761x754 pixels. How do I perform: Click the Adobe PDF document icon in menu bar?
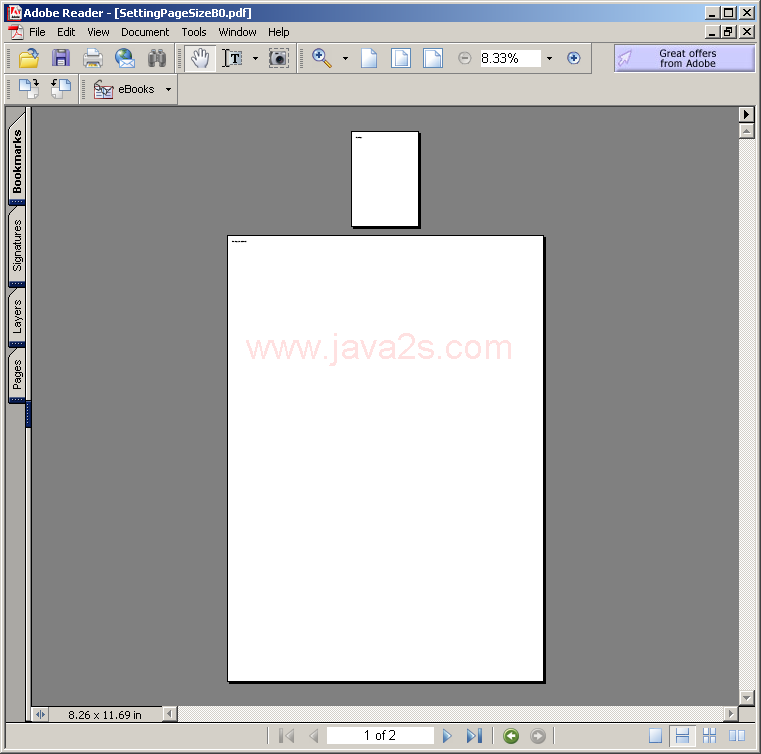[16, 32]
